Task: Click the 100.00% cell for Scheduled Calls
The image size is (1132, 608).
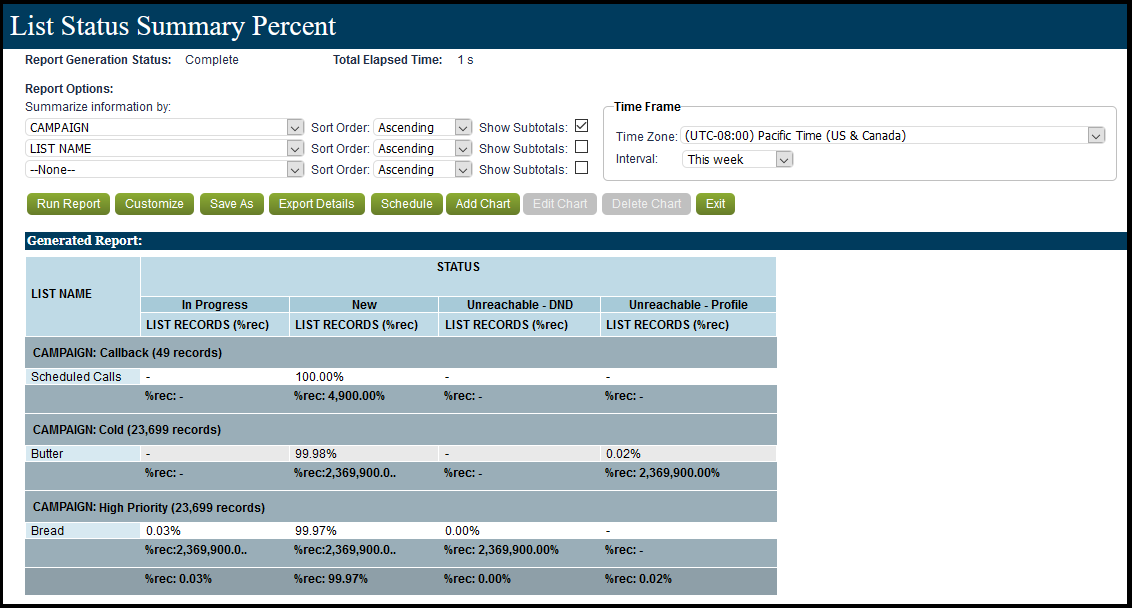Action: tap(364, 377)
